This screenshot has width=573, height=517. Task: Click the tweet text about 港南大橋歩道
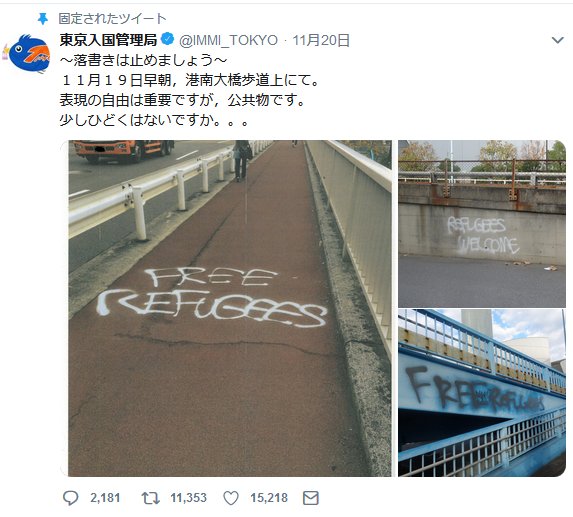pyautogui.click(x=189, y=80)
